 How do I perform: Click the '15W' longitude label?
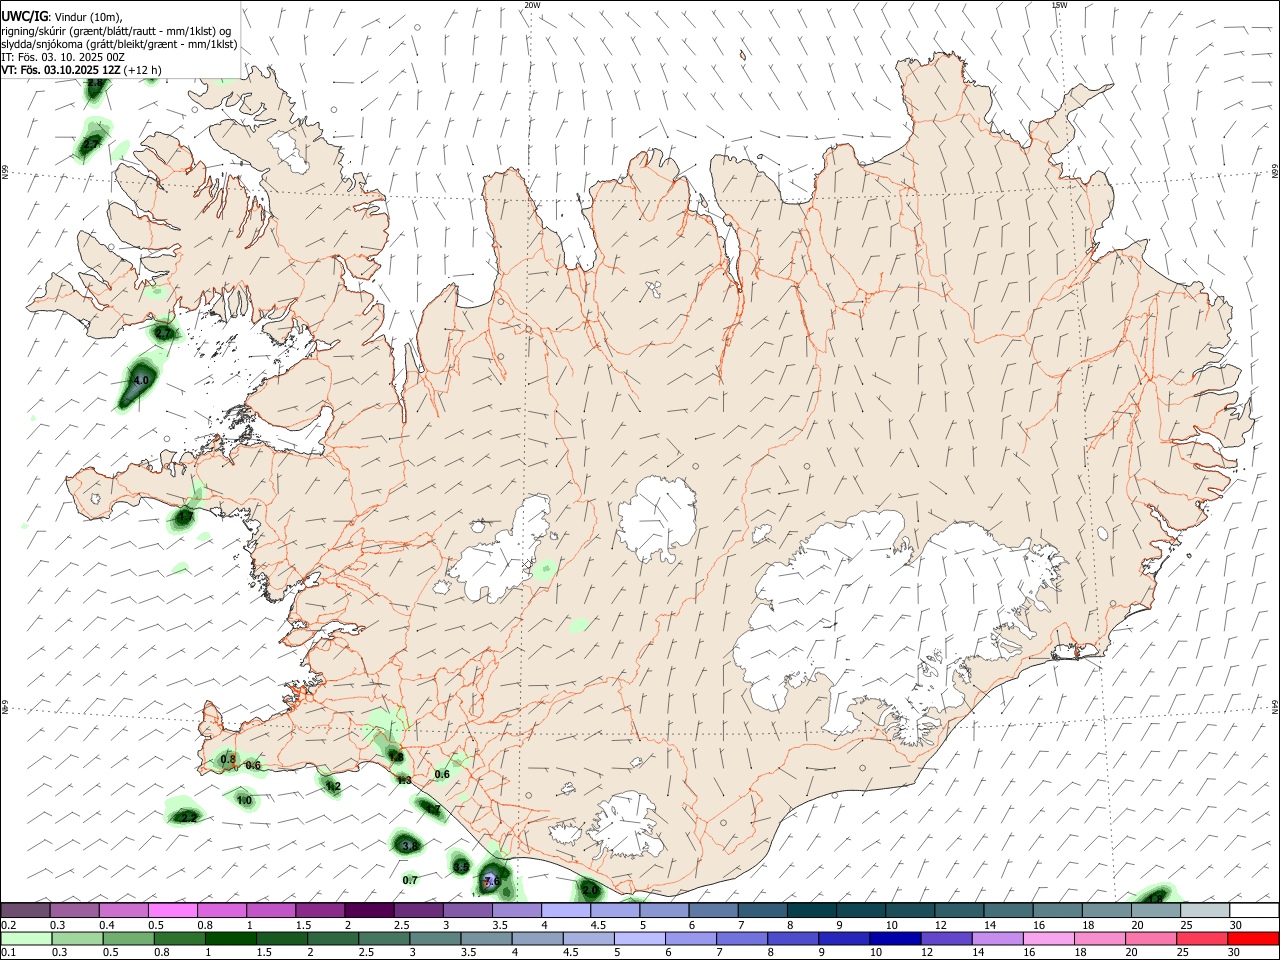tap(1059, 5)
